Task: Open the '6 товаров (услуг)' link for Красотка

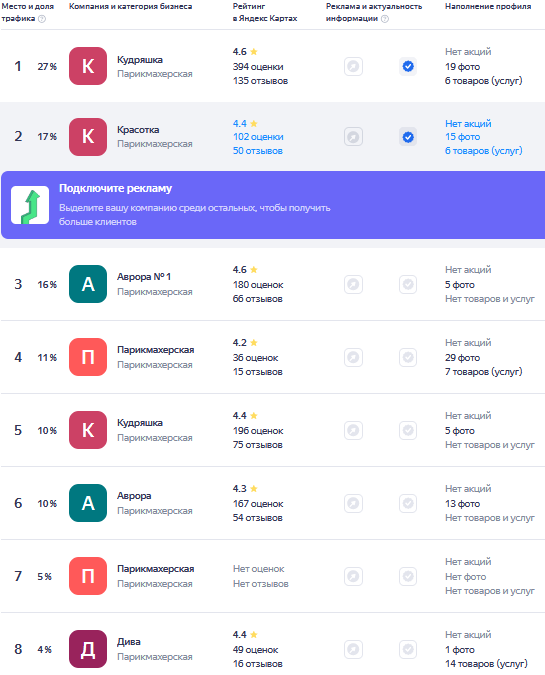Action: point(483,151)
